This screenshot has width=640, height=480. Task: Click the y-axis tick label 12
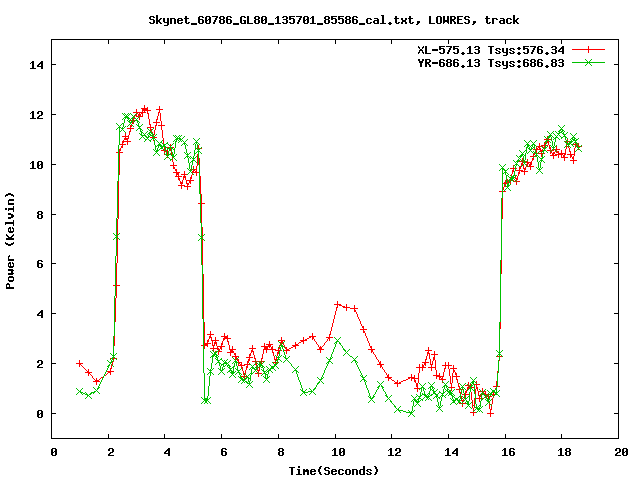point(36,115)
